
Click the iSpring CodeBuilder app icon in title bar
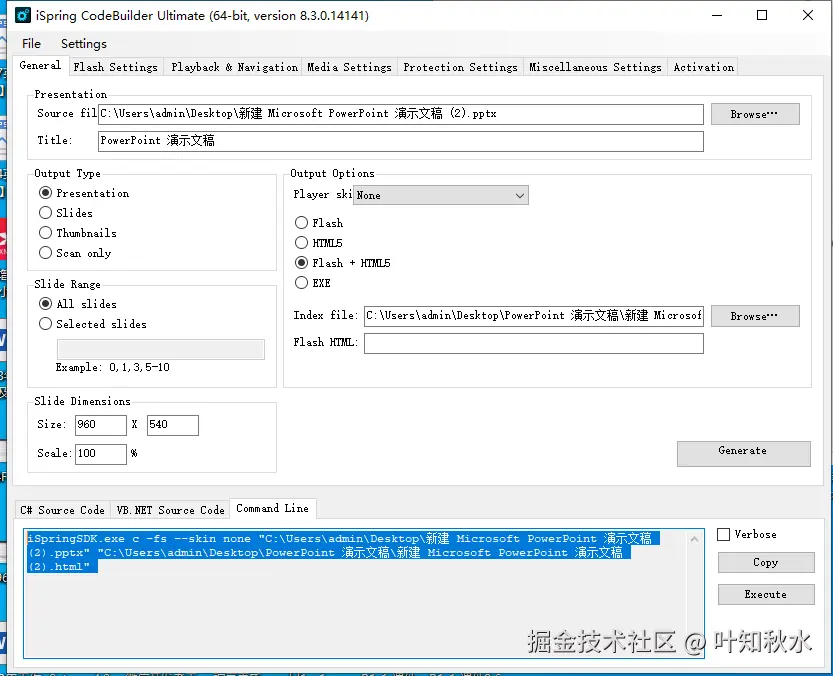click(23, 15)
